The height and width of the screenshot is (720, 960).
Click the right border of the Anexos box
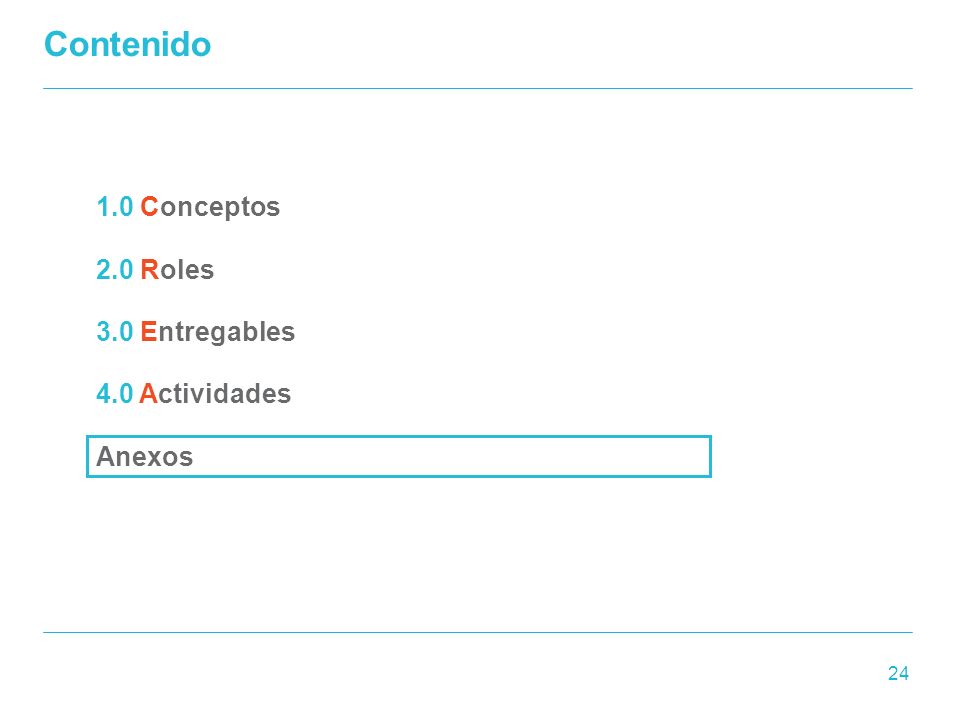tap(710, 457)
